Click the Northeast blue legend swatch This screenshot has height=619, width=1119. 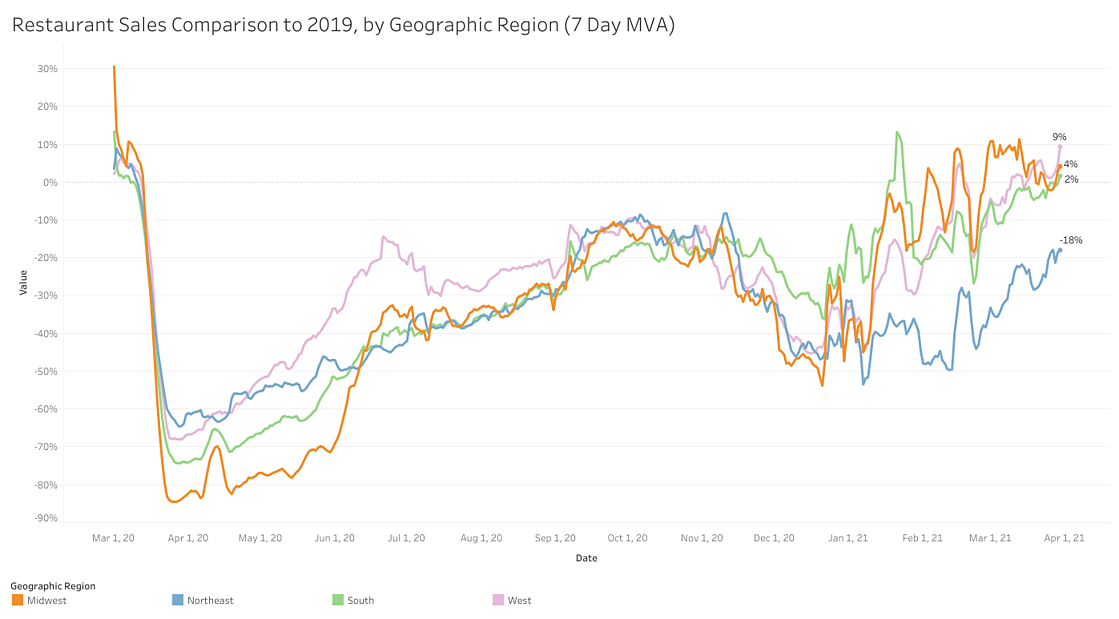178,600
